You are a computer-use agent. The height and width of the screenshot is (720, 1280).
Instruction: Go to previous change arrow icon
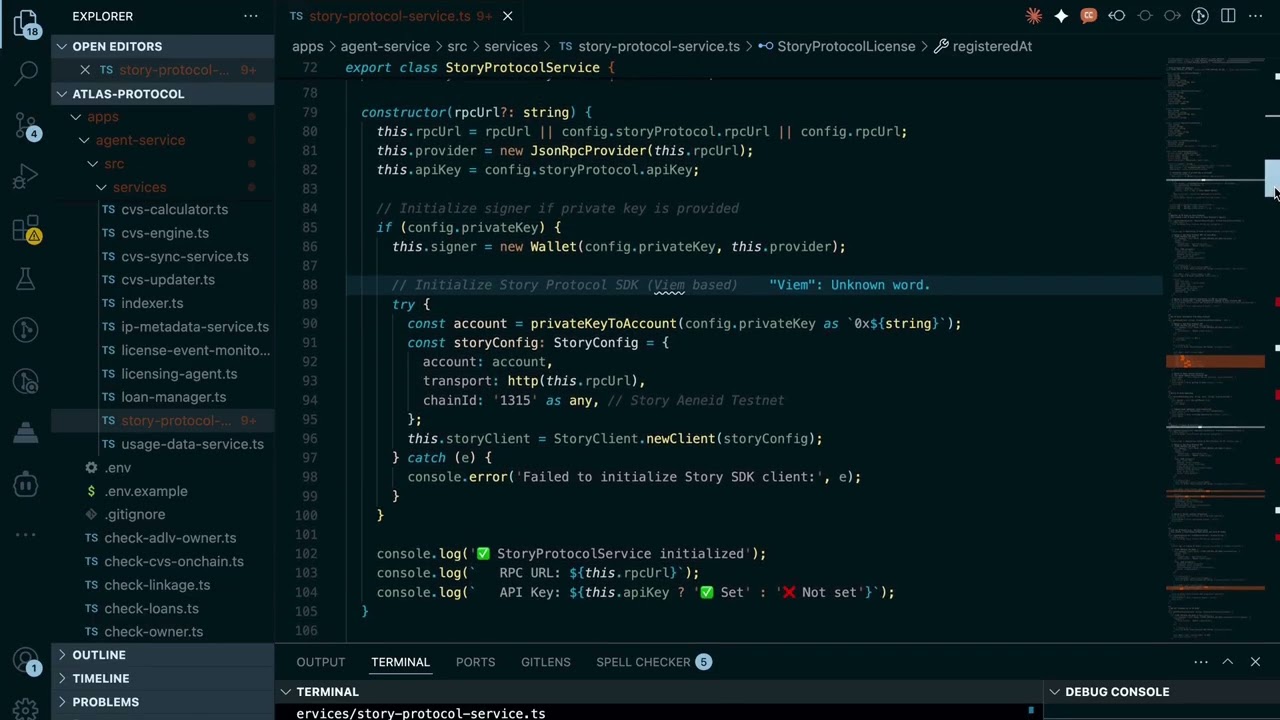coord(1117,16)
